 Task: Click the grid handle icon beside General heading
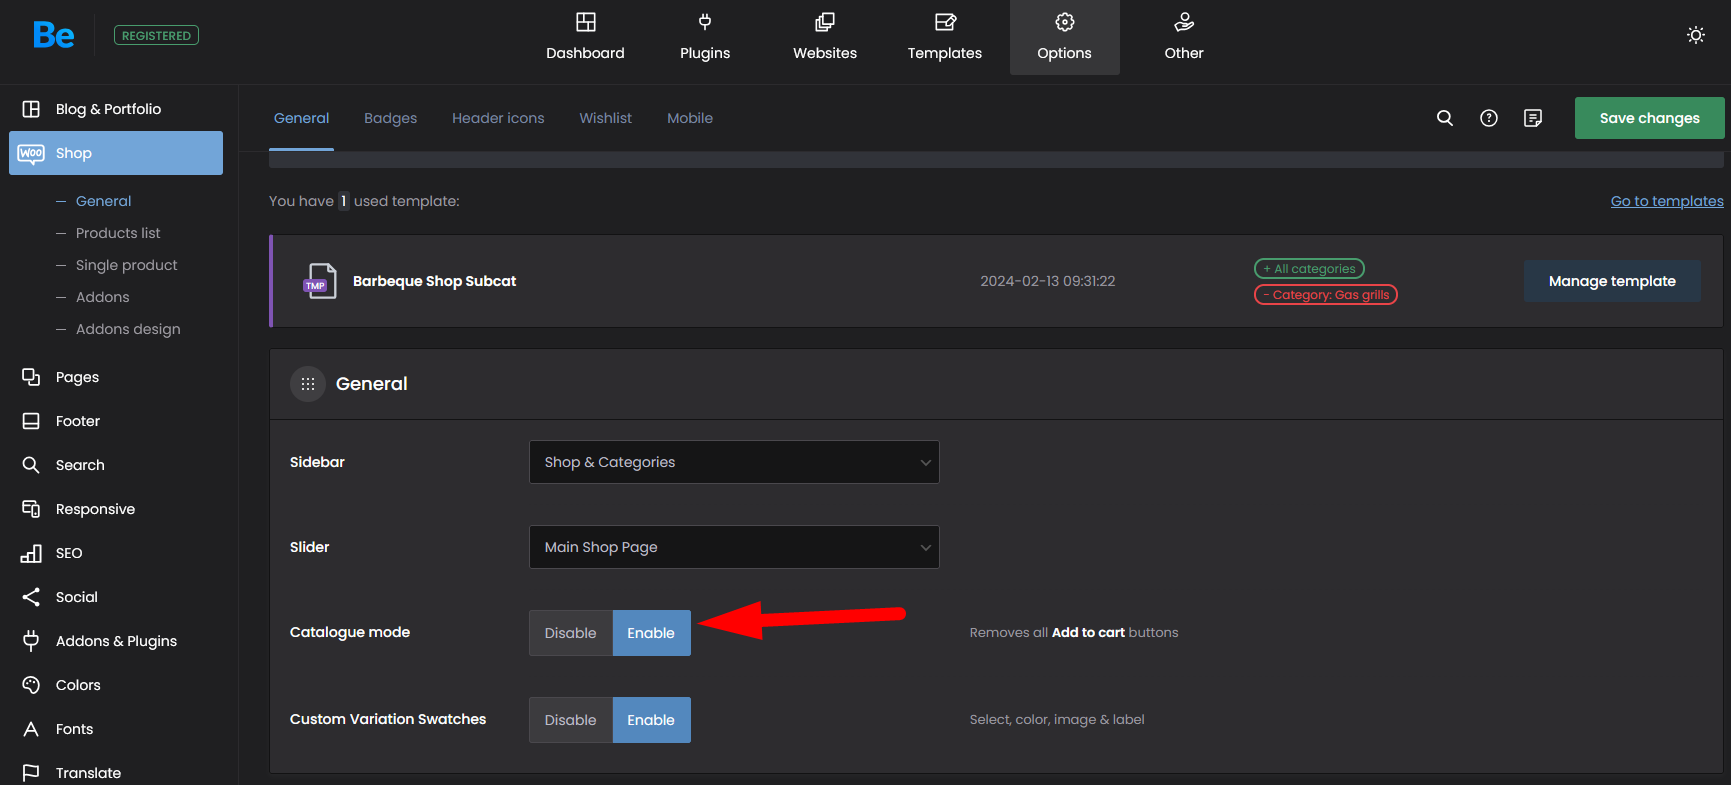pos(308,384)
